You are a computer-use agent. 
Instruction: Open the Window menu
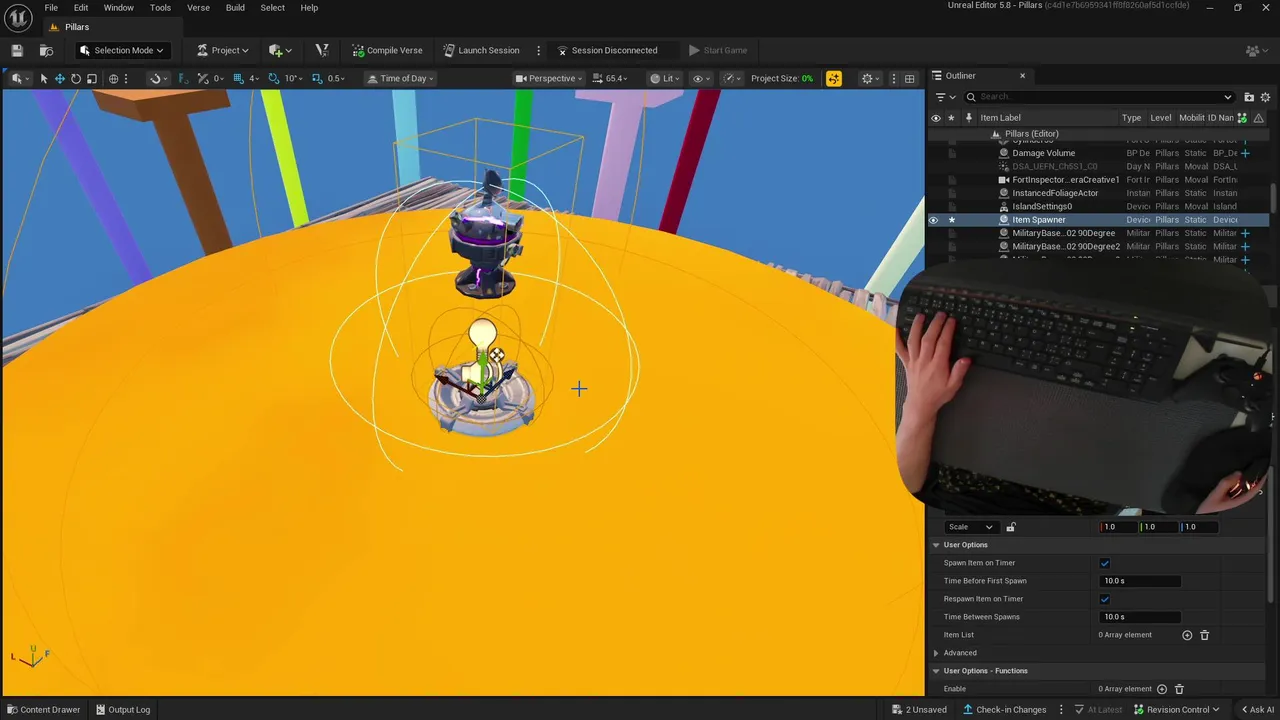point(119,7)
